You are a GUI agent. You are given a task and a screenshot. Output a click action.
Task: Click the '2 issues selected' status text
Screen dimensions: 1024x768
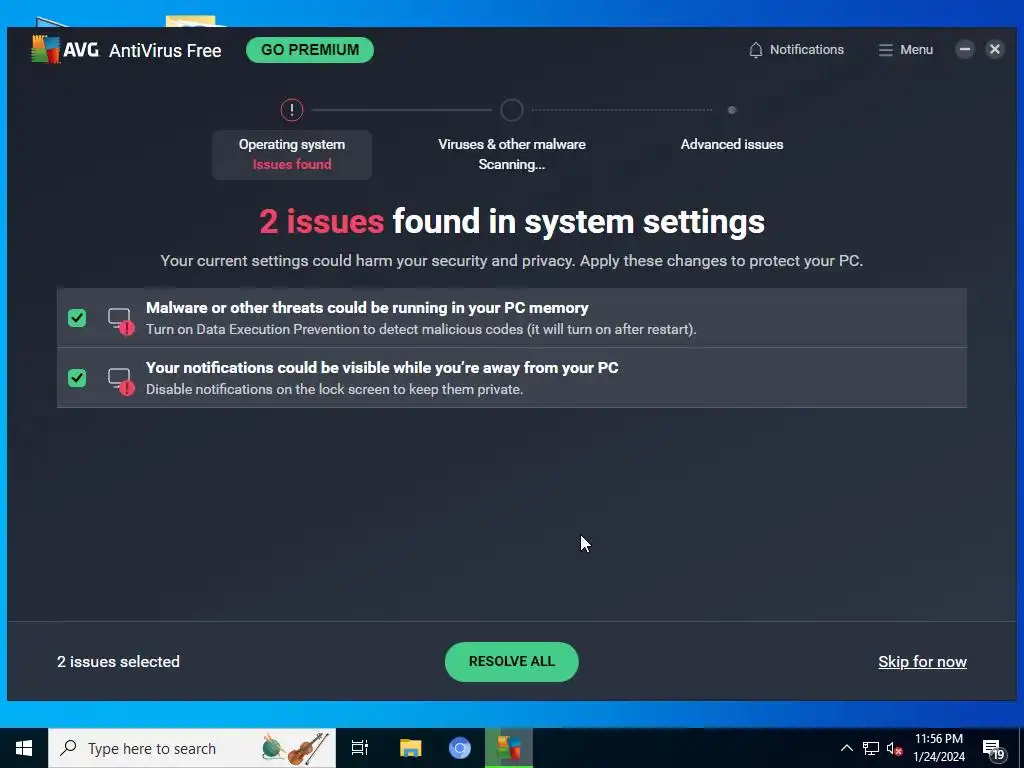point(118,662)
